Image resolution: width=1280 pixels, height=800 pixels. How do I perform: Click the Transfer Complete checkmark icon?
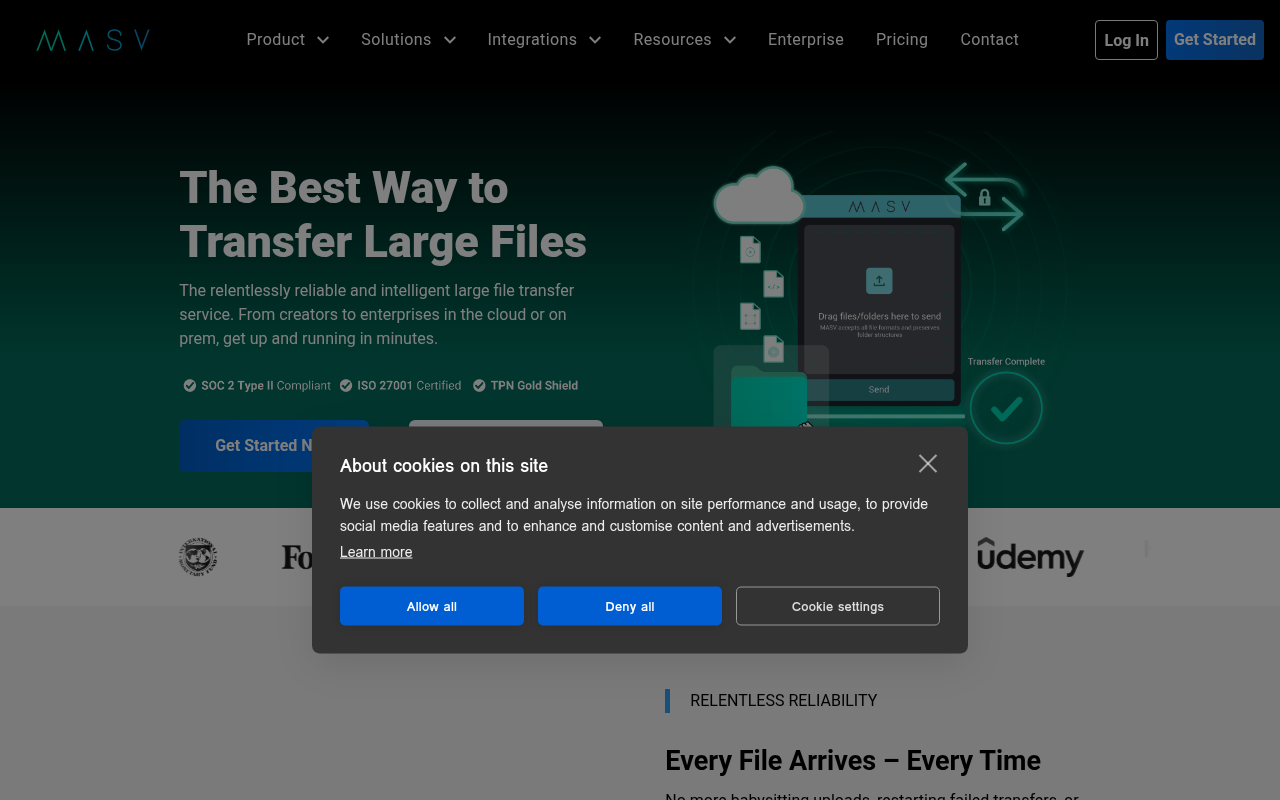click(1006, 408)
